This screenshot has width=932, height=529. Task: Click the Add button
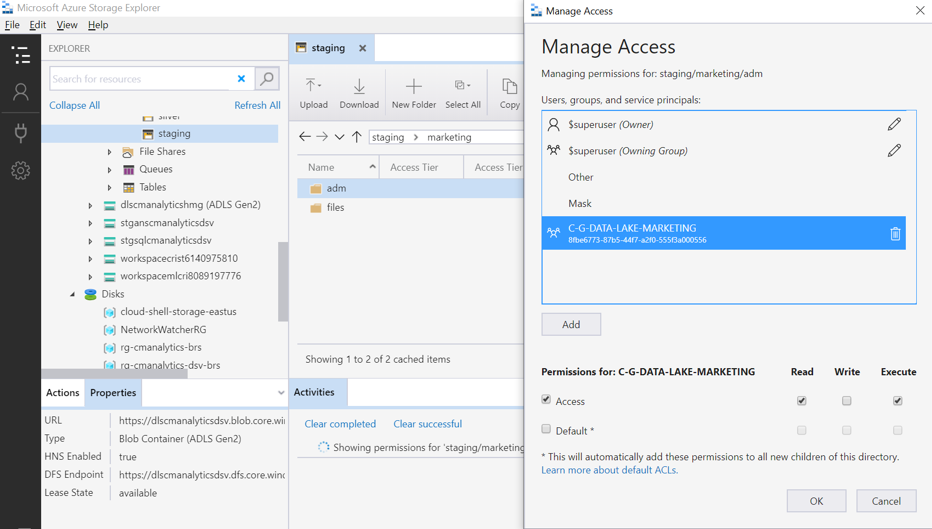pos(571,325)
